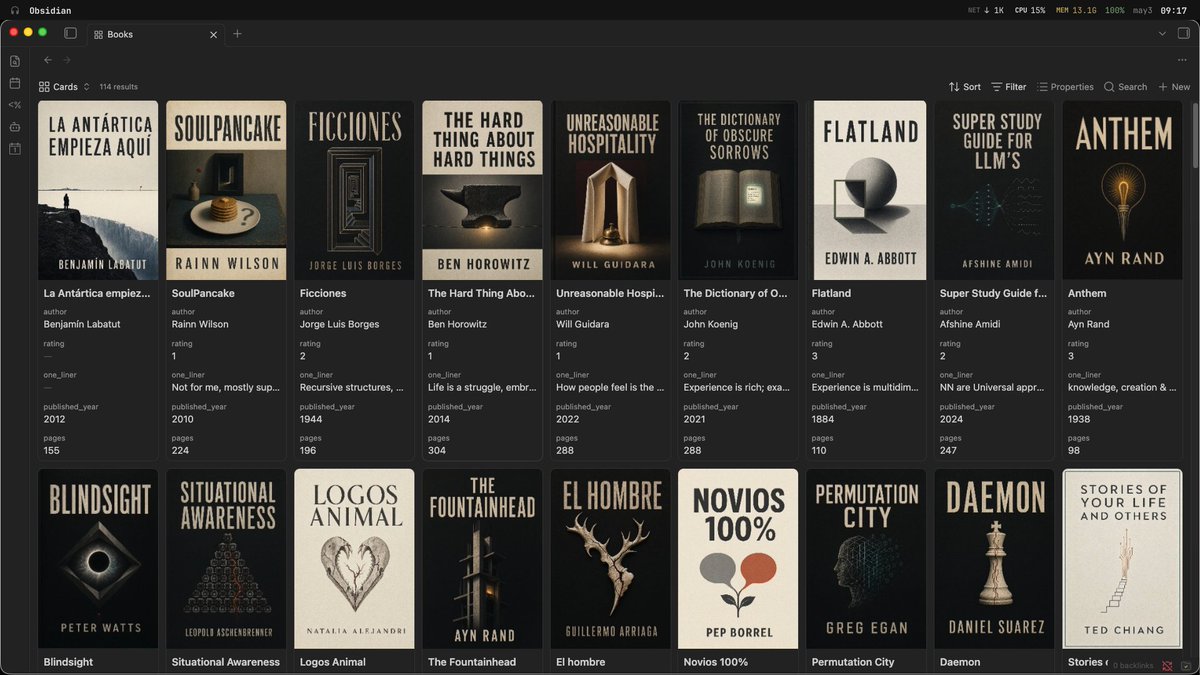Click pages value 98 on Anthem card

(x=1074, y=450)
